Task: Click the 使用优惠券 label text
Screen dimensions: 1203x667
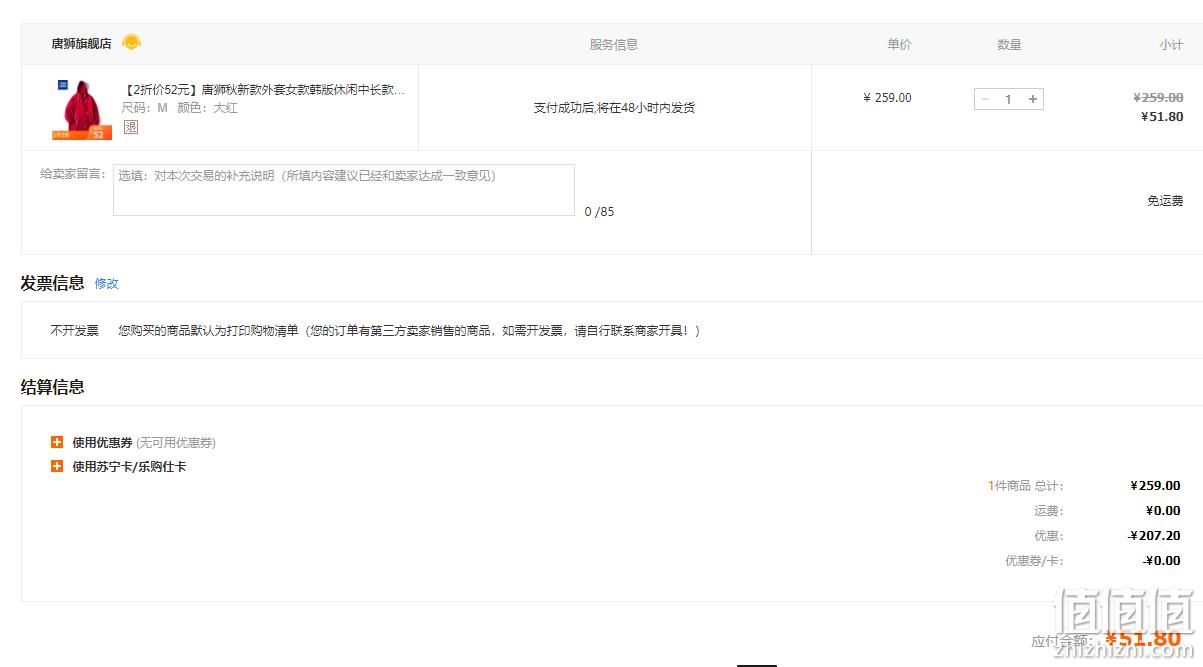Action: tap(102, 443)
